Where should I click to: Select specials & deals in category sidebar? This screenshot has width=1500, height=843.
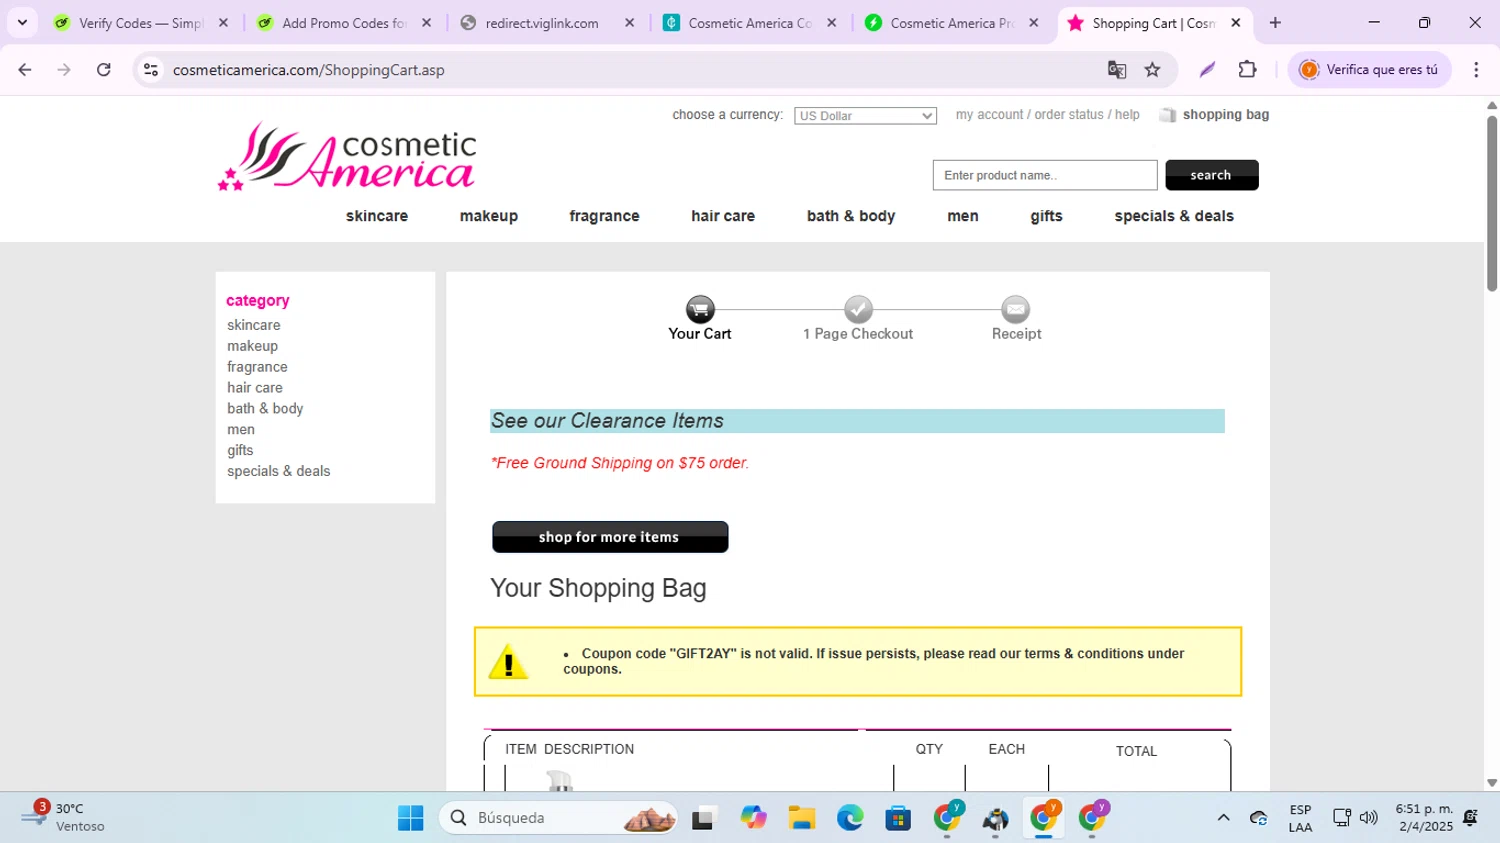[x=278, y=471]
